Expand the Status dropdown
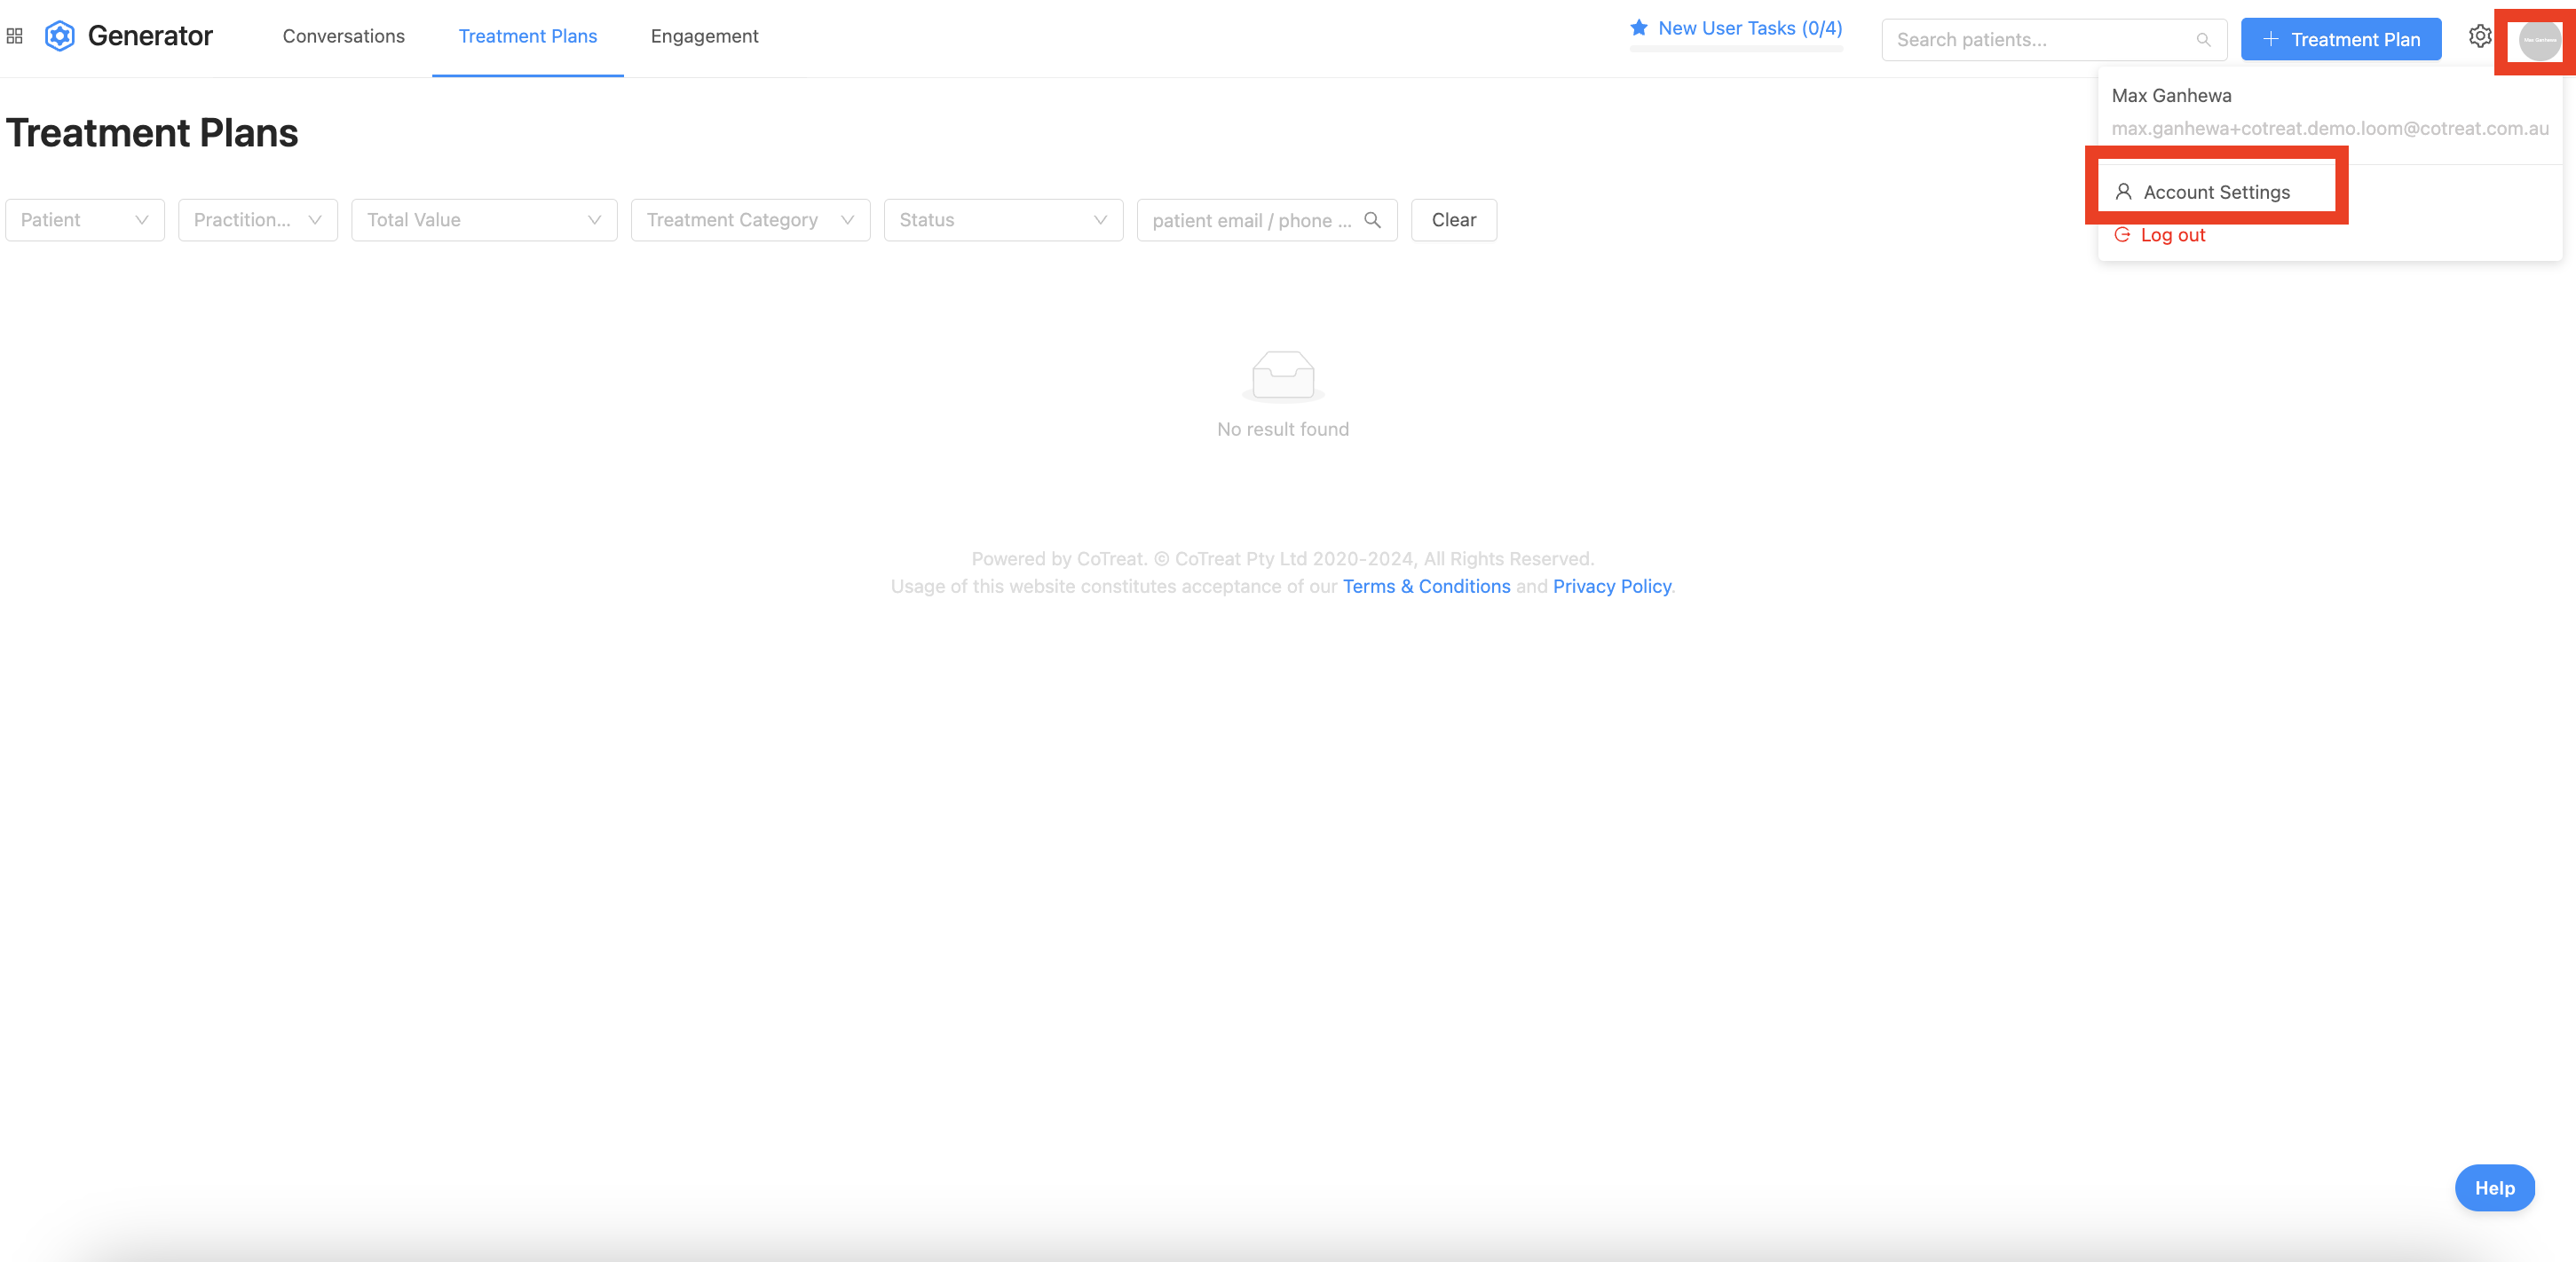 point(1003,219)
